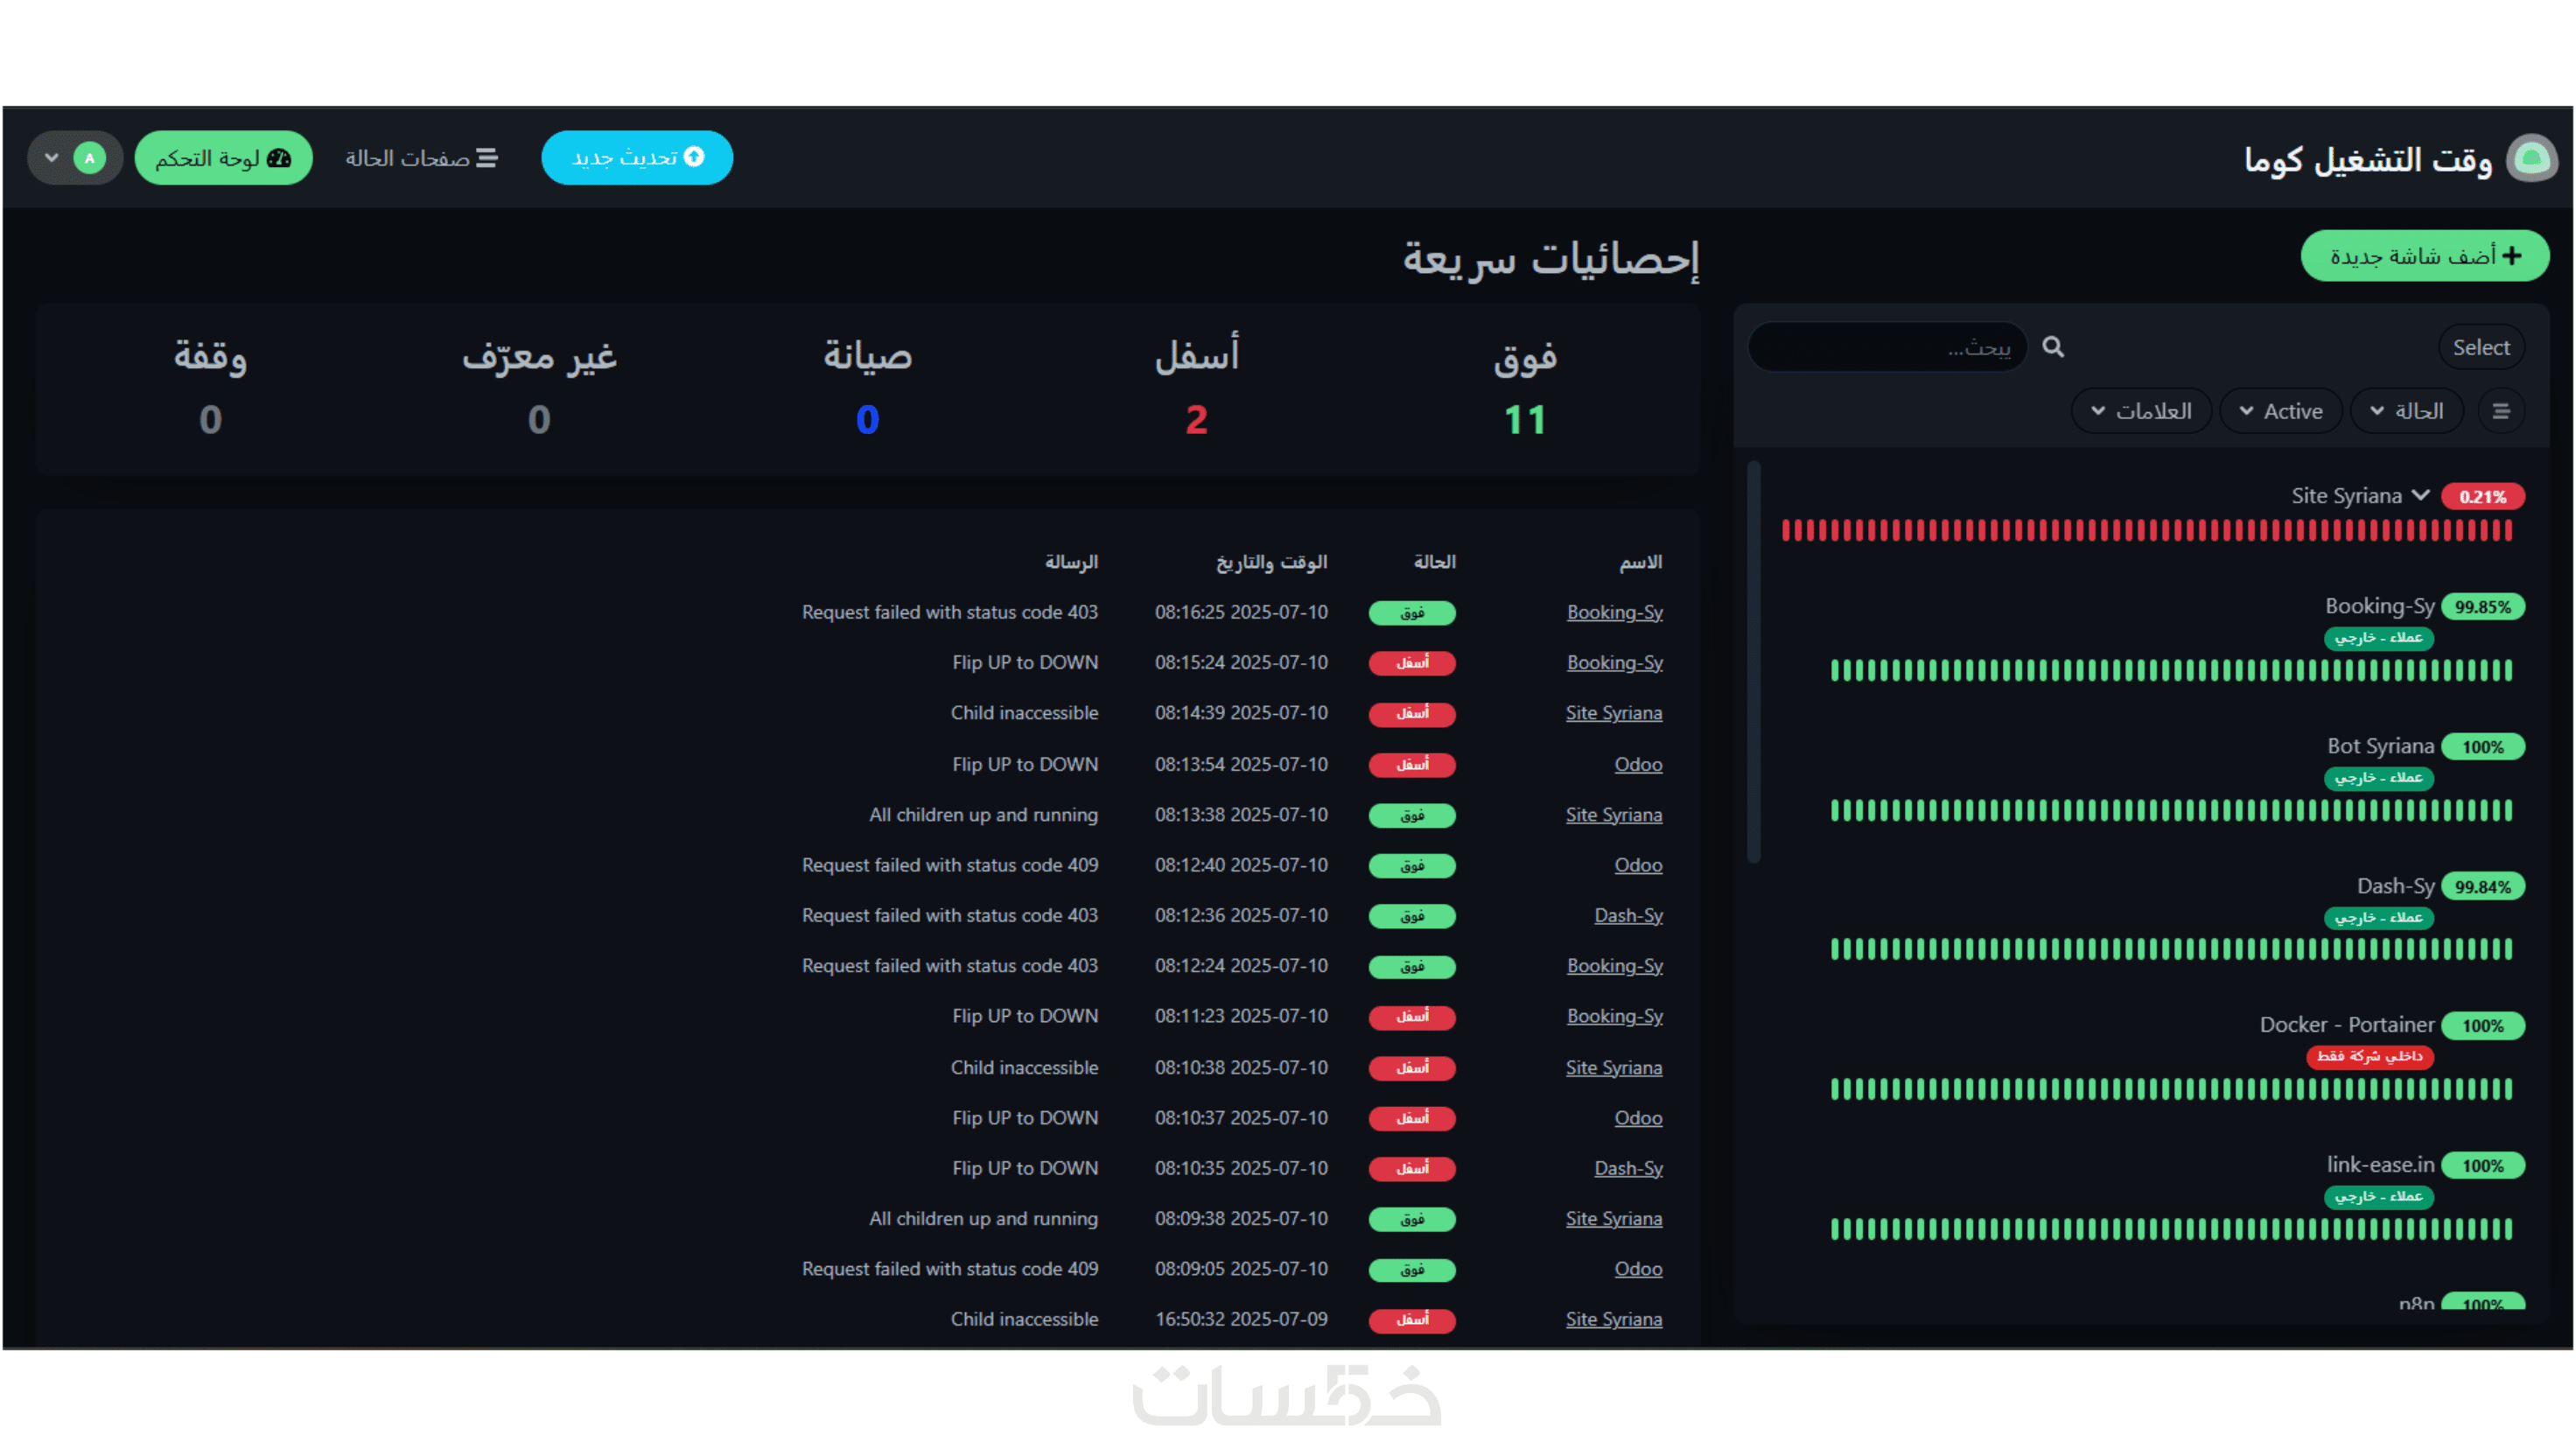Viewport: 2576px width, 1456px height.
Task: Click the 0.21% uptime badge of Site Syriana
Action: click(2482, 496)
